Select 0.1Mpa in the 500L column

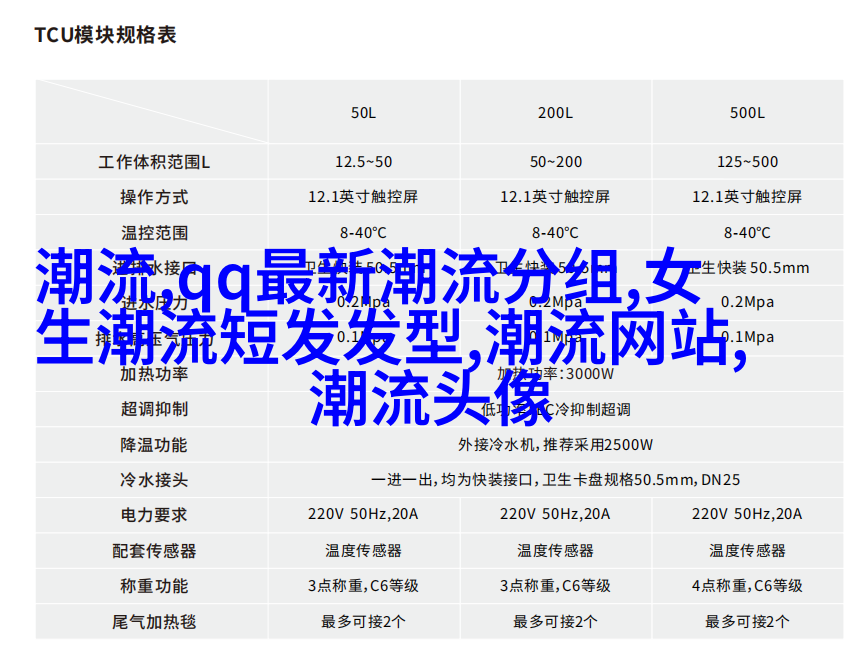coord(747,337)
